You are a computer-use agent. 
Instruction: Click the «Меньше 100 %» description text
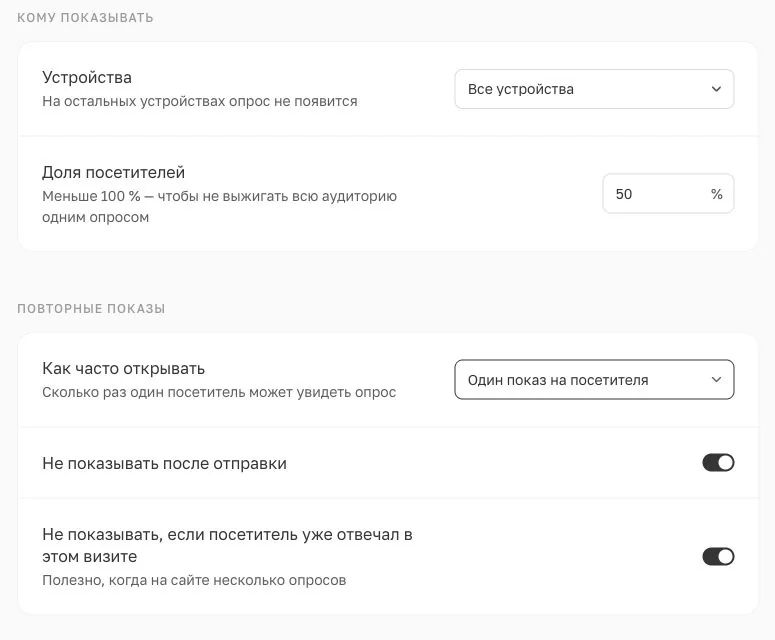point(219,207)
